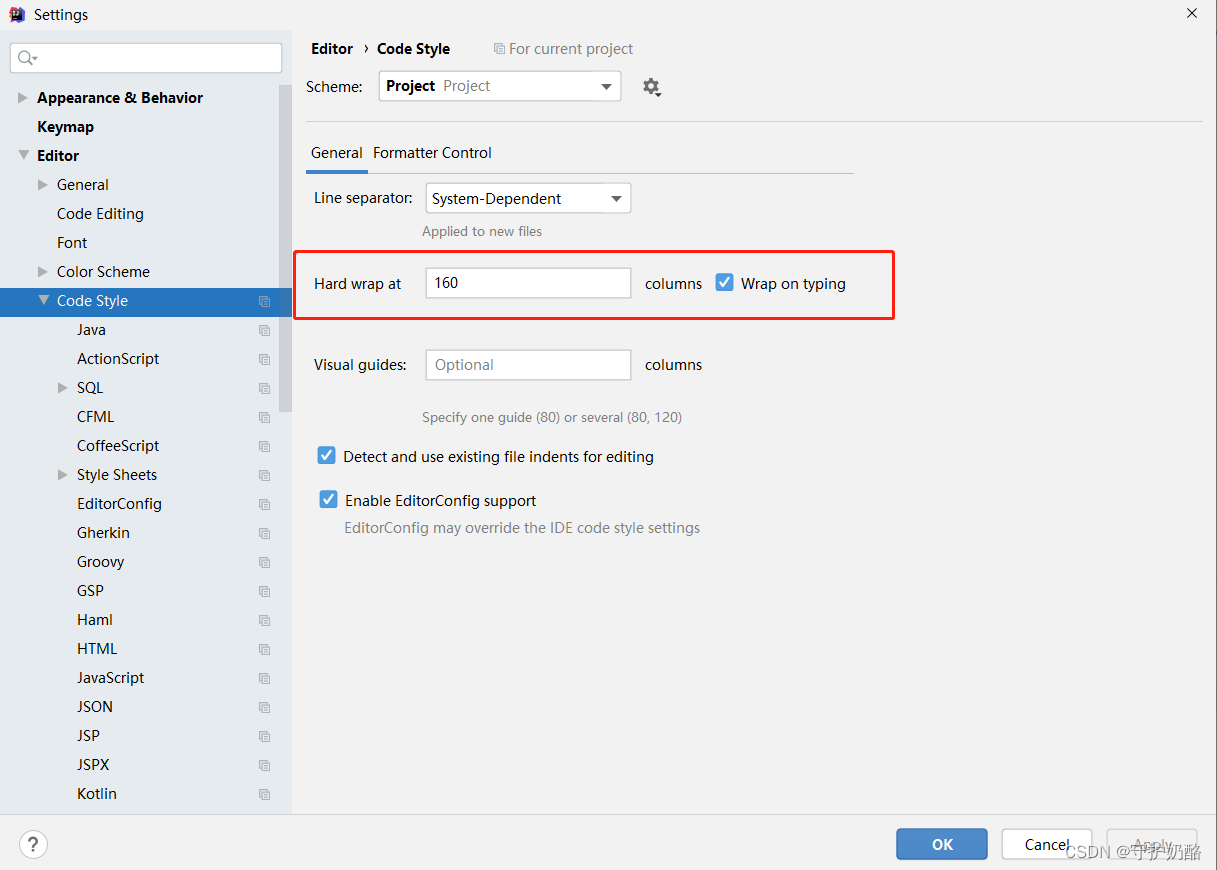Disable Enable EditorConfig support checkbox

click(x=328, y=499)
